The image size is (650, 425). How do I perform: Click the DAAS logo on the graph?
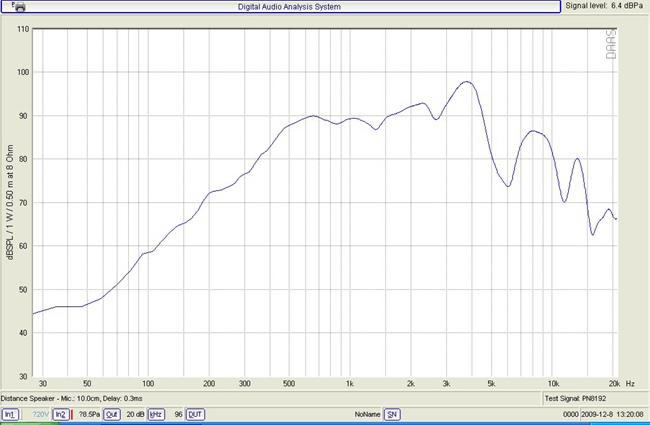[x=610, y=43]
